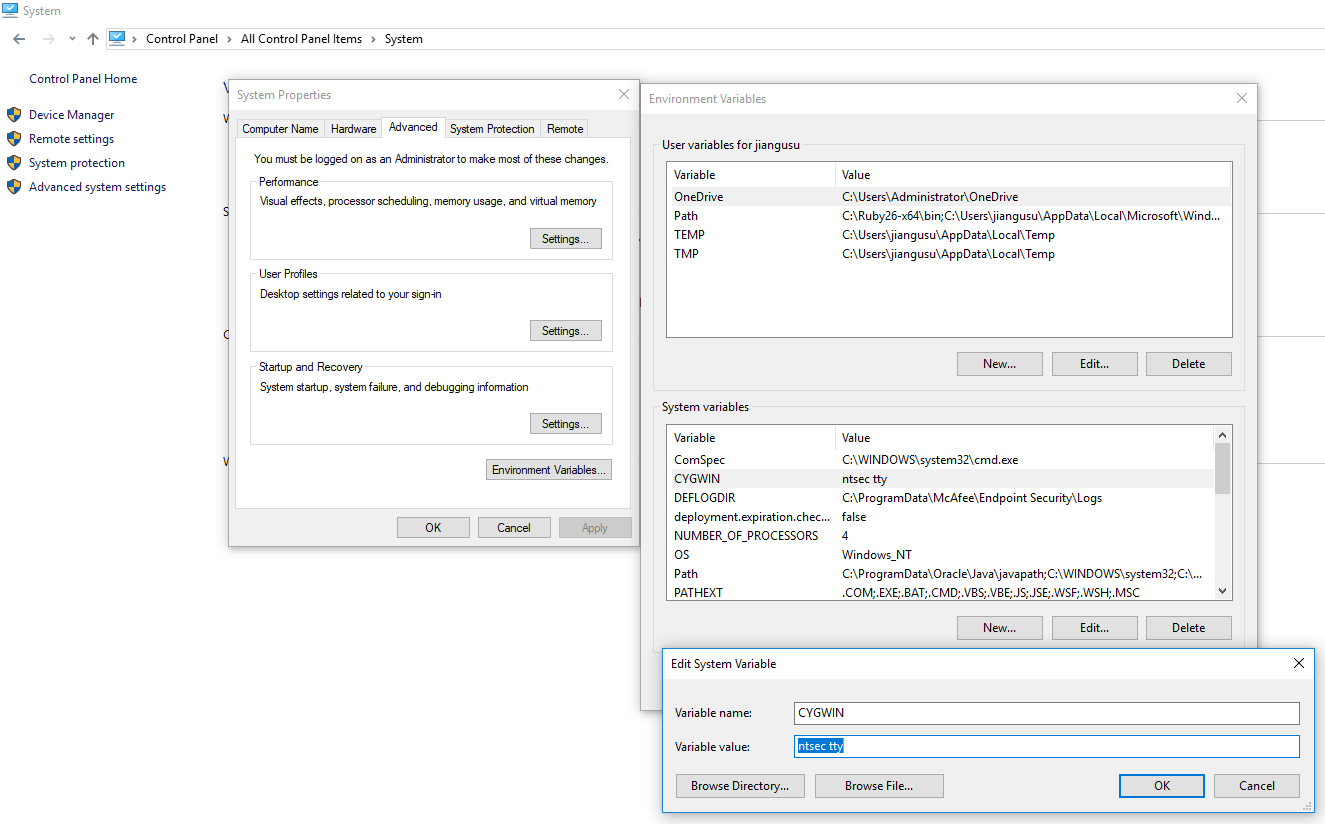
Task: Switch to the Hardware tab
Action: point(353,128)
